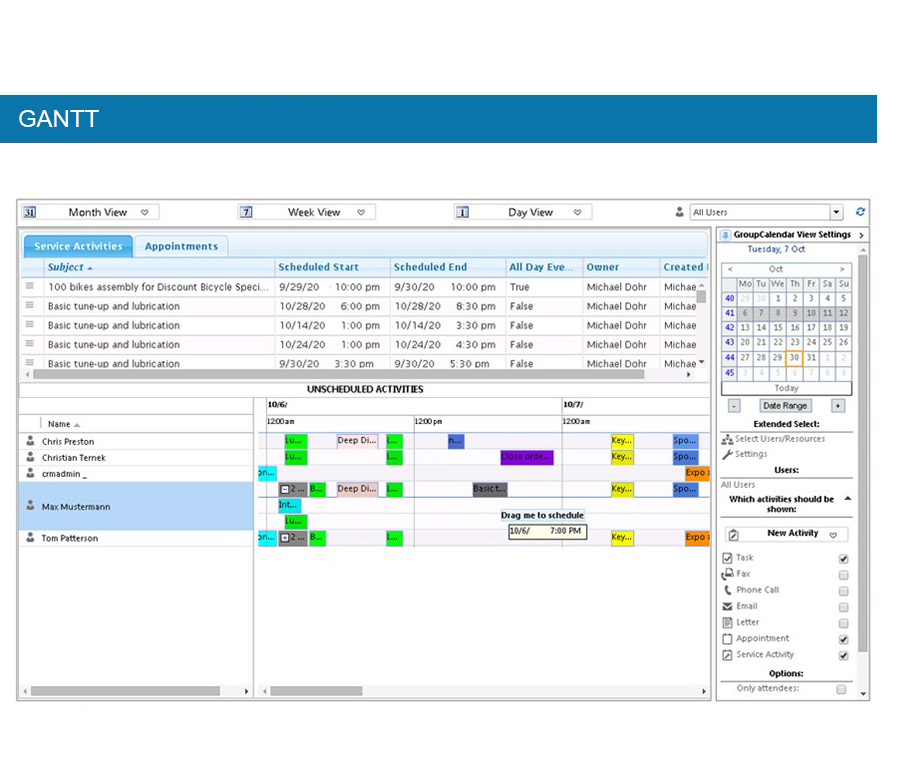This screenshot has width=905, height=760.
Task: Go to previous month in mini calendar
Action: point(730,269)
